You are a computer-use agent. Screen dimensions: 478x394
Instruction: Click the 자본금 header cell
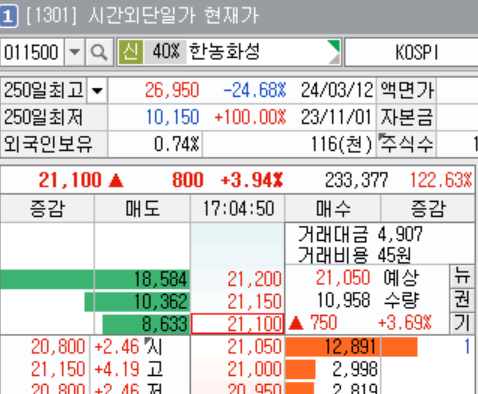(x=407, y=117)
